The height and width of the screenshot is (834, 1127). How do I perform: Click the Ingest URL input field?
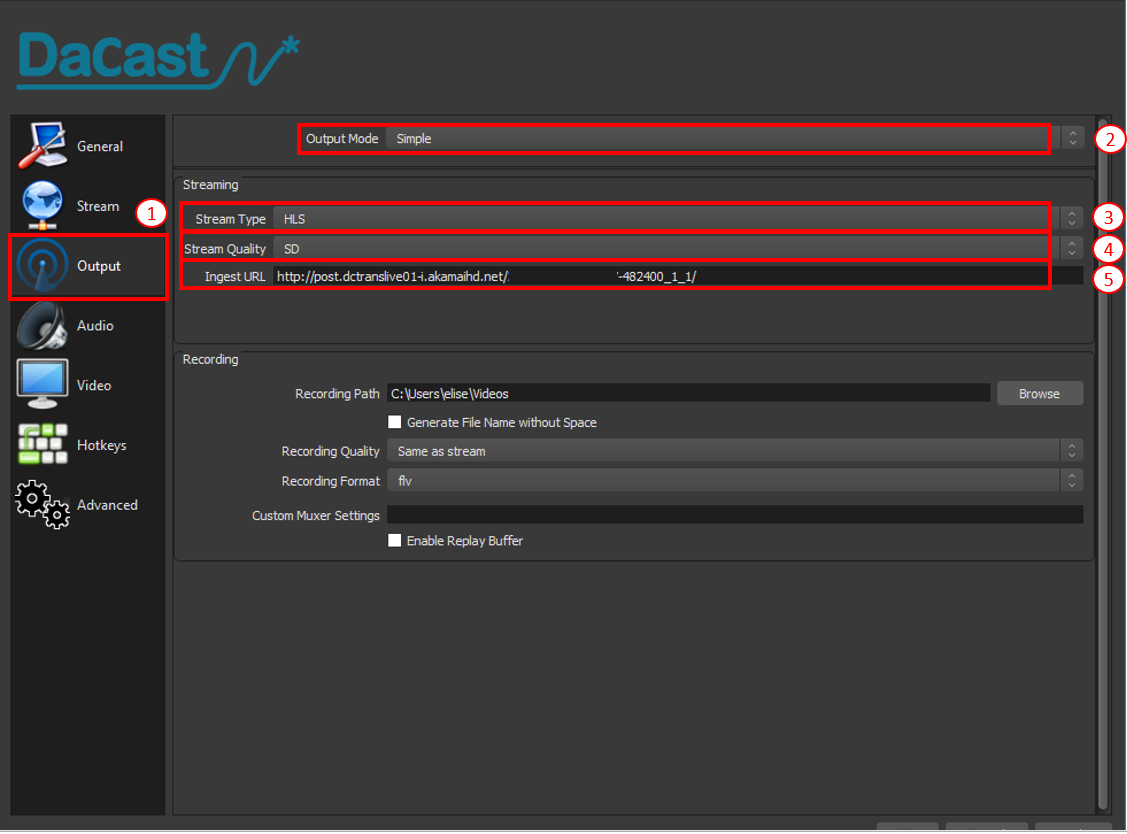[x=678, y=276]
